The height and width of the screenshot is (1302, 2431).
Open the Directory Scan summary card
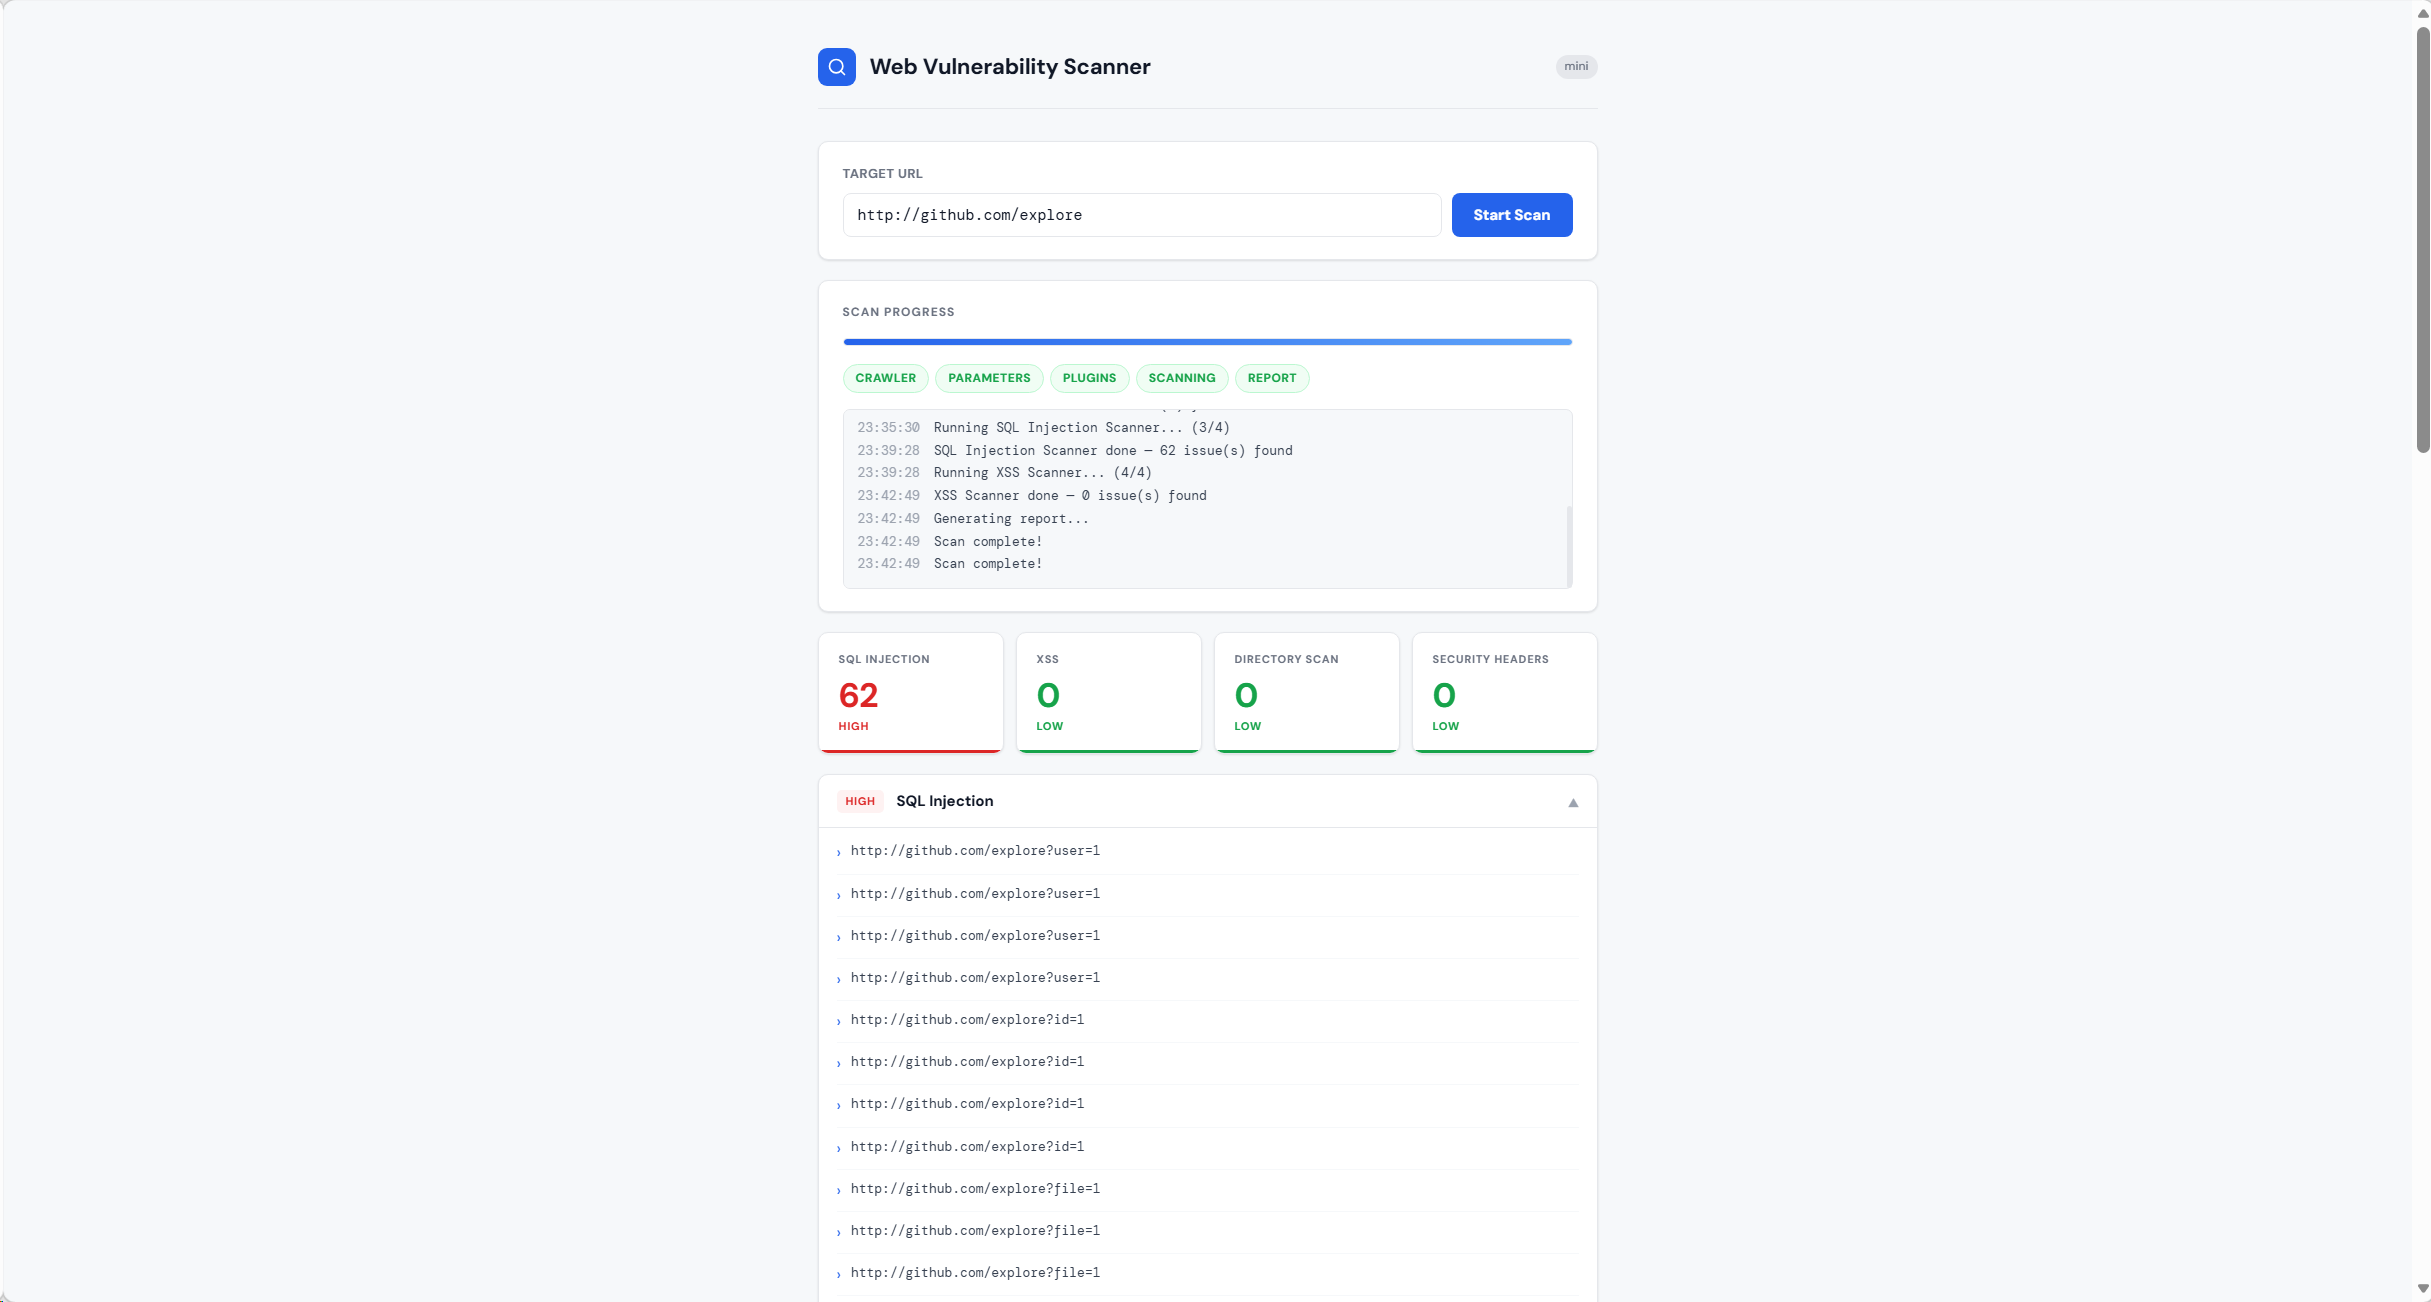coord(1305,692)
